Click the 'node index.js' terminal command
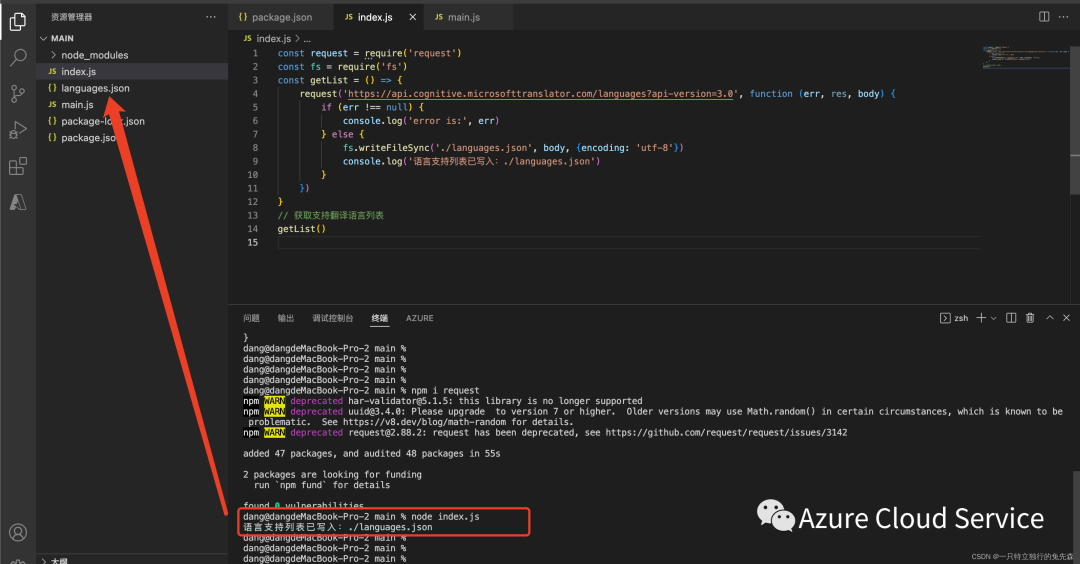The width and height of the screenshot is (1080, 564). click(x=445, y=516)
